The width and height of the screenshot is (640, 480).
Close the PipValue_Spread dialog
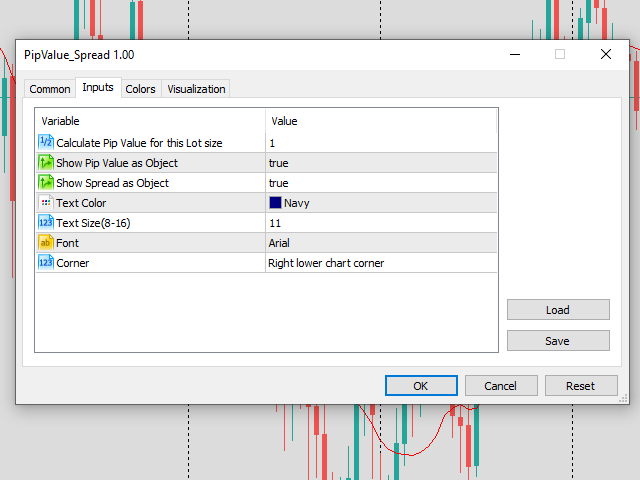606,54
